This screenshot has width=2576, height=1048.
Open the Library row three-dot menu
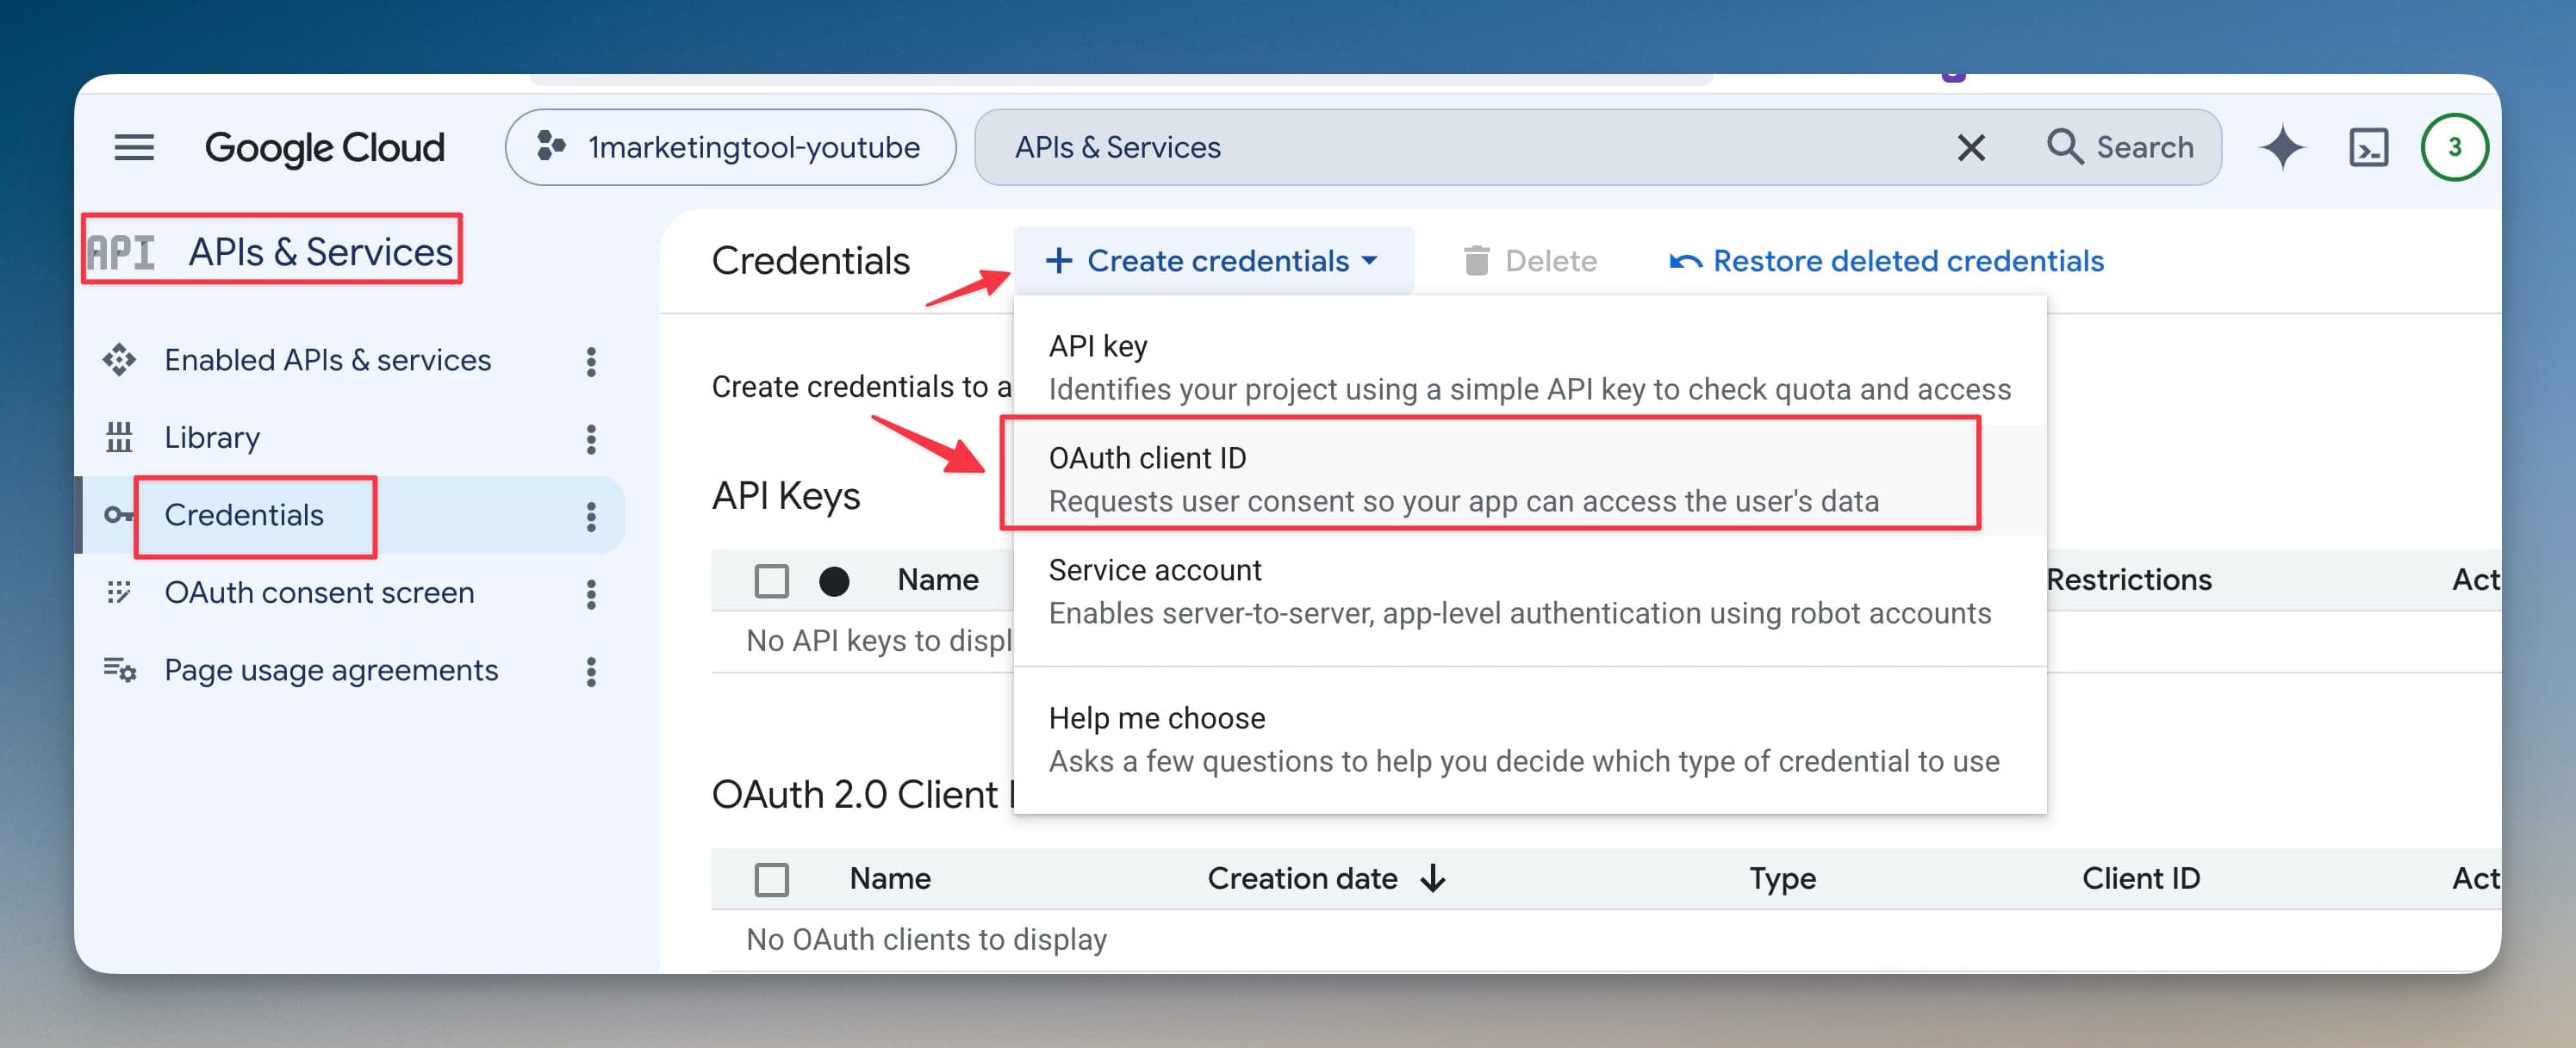[x=591, y=439]
